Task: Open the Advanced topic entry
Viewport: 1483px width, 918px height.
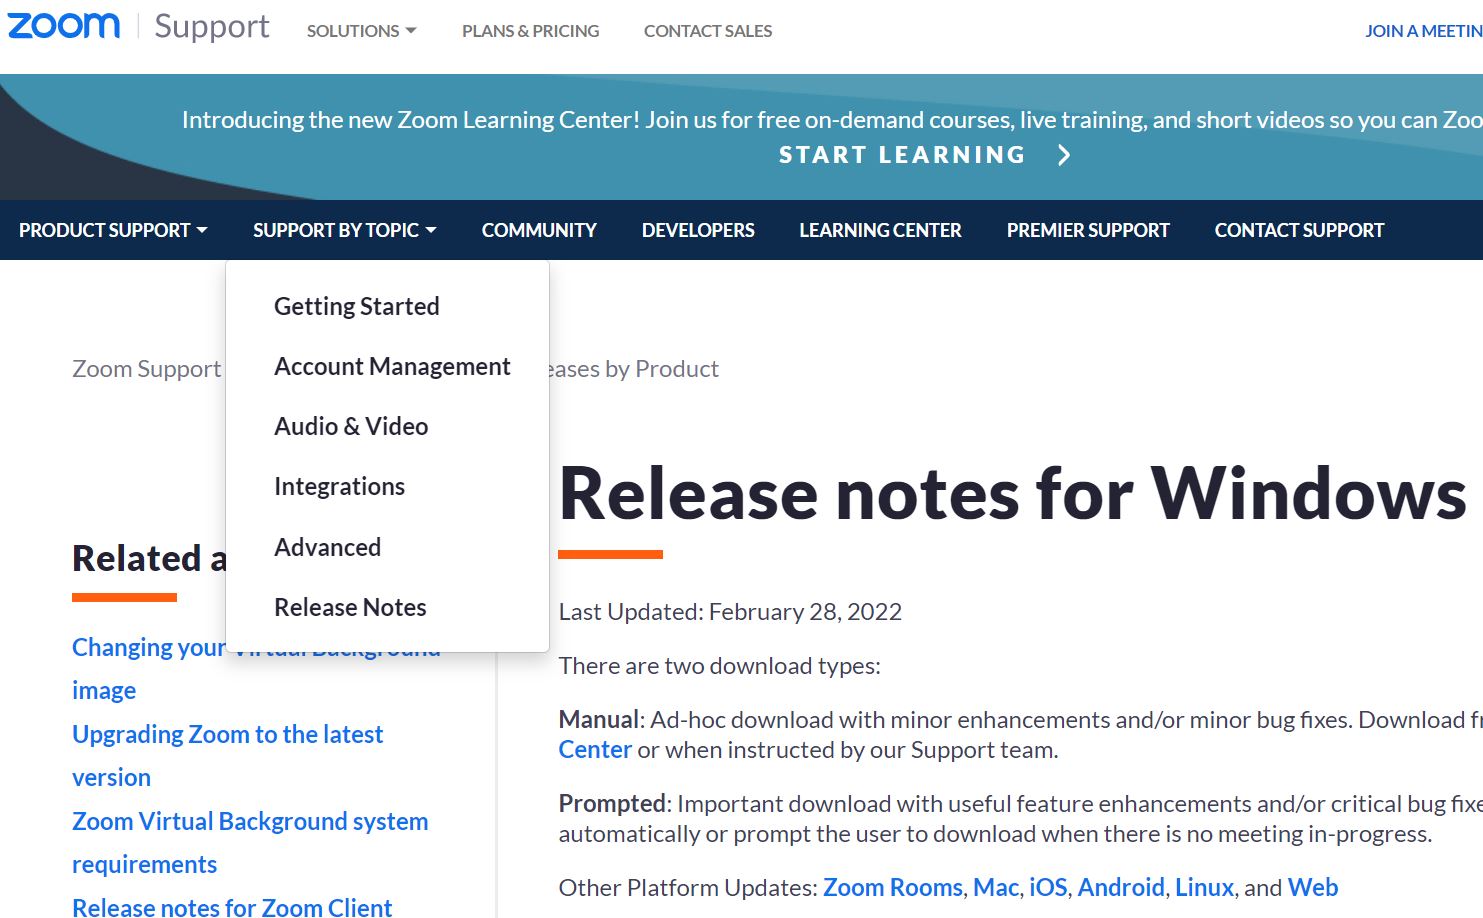Action: 327,547
